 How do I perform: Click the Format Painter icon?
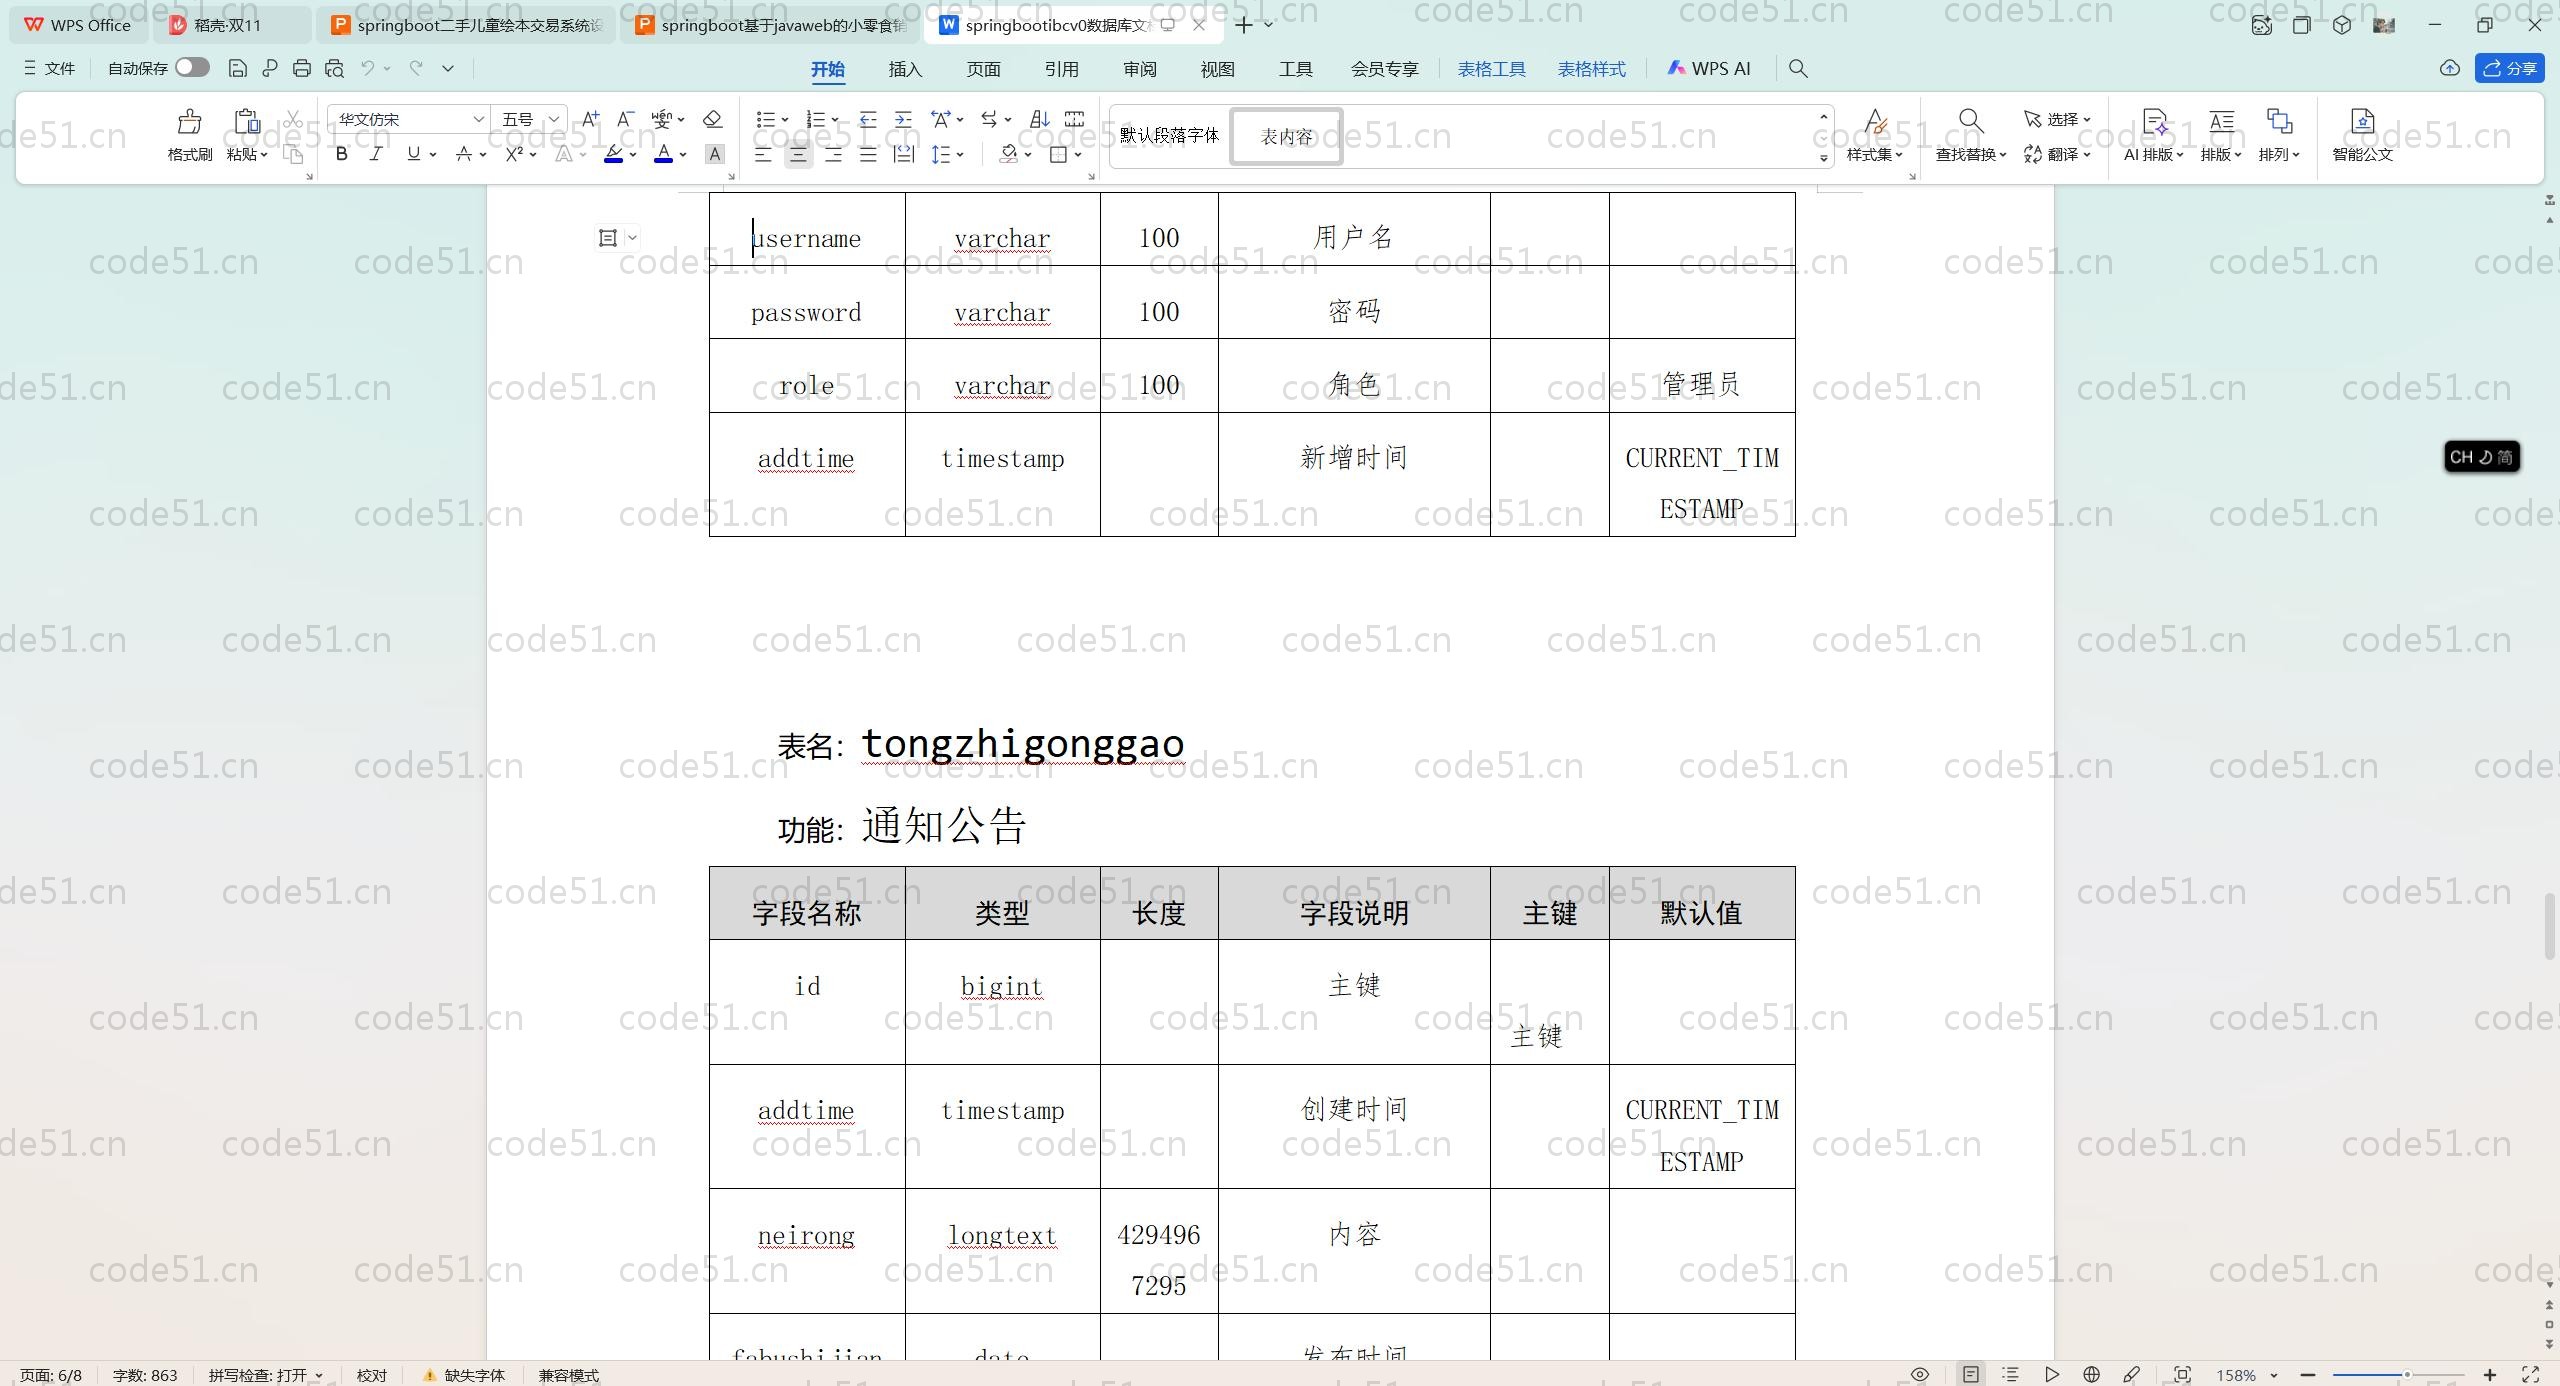[x=189, y=122]
